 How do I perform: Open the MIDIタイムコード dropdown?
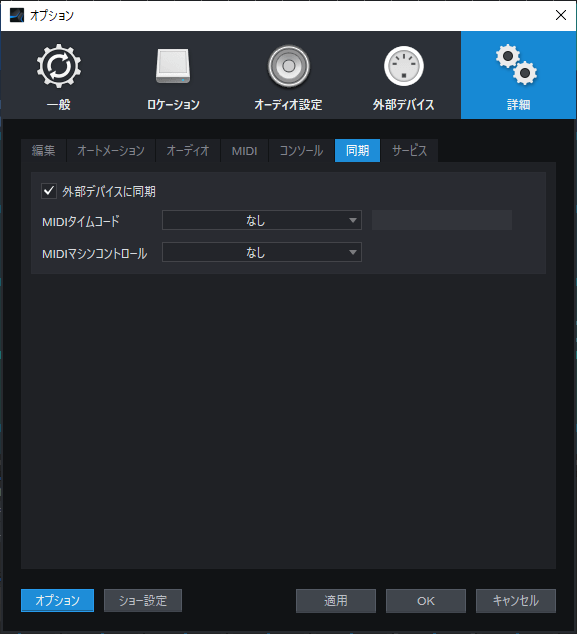click(262, 220)
